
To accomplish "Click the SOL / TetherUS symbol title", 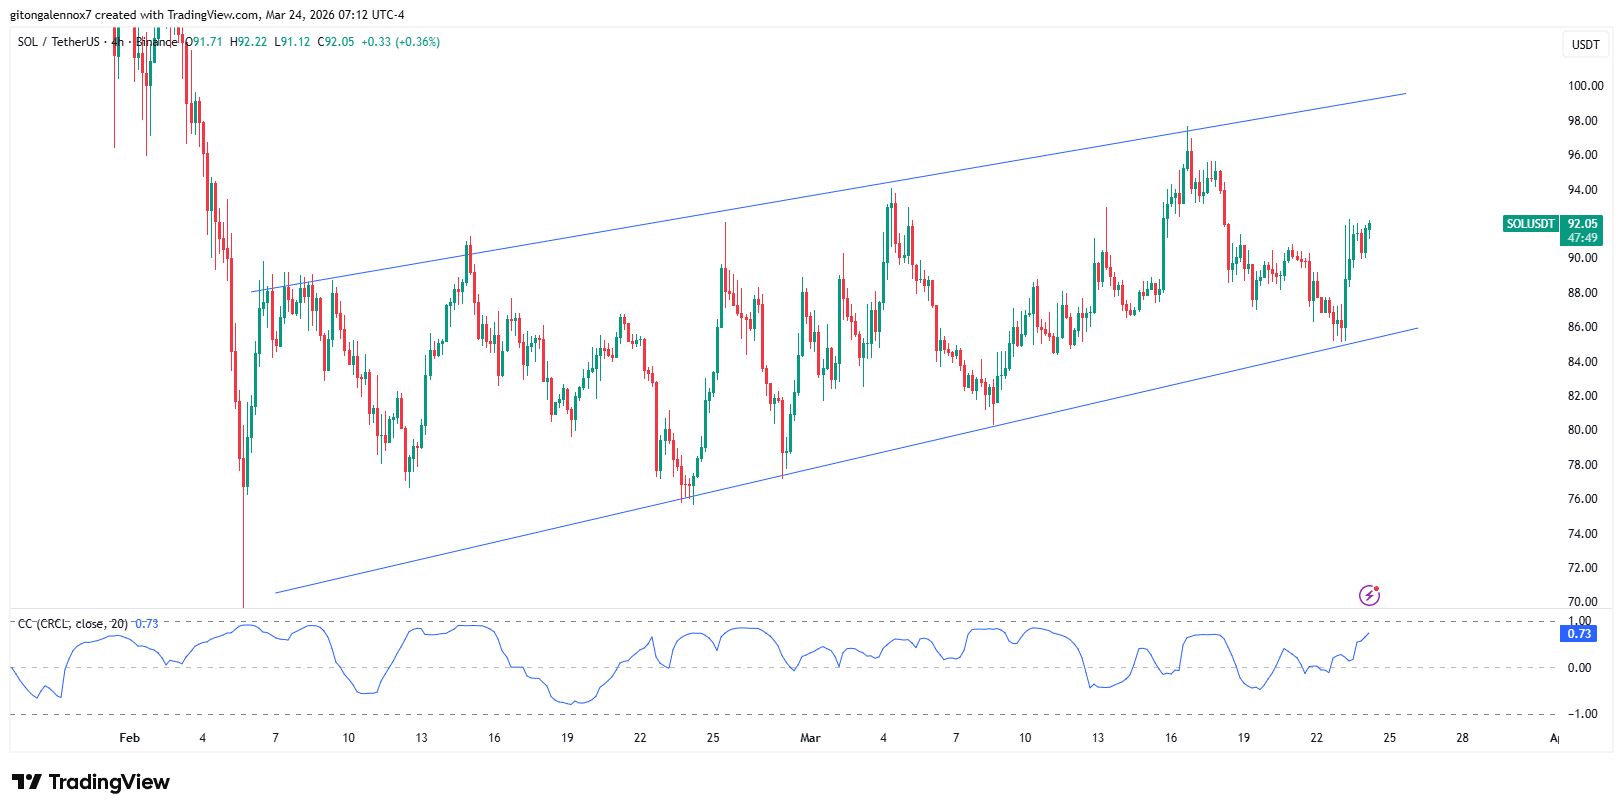I will 58,42.
